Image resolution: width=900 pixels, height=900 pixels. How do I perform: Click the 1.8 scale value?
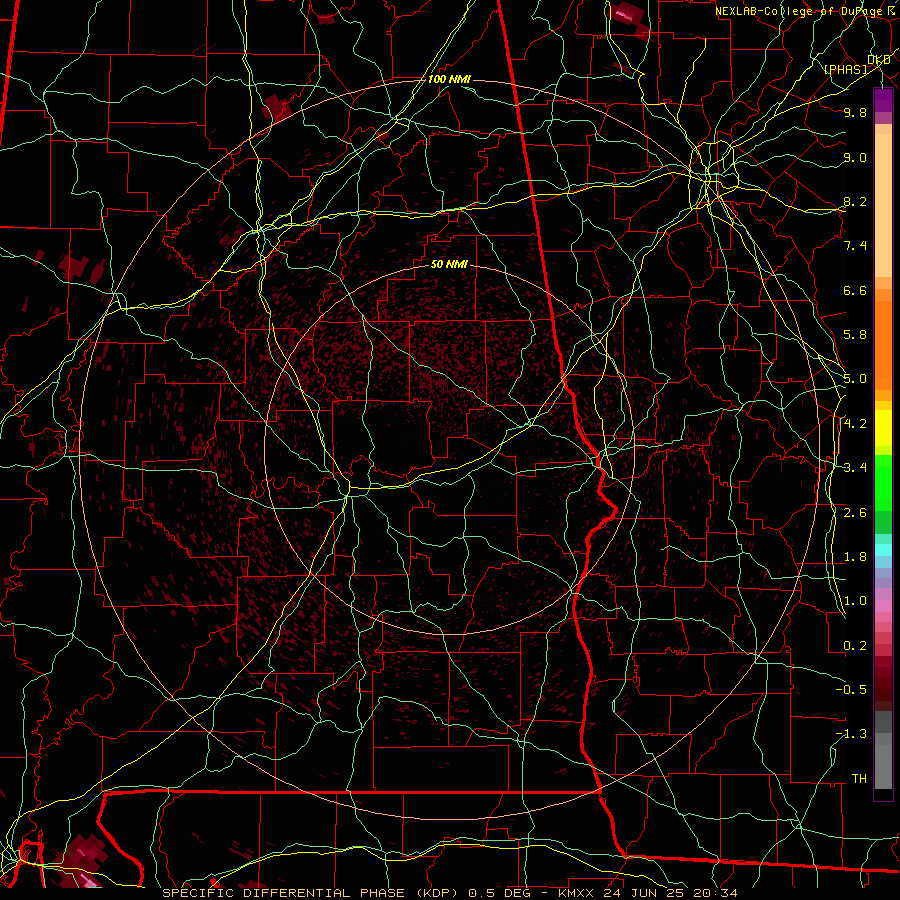tap(855, 557)
